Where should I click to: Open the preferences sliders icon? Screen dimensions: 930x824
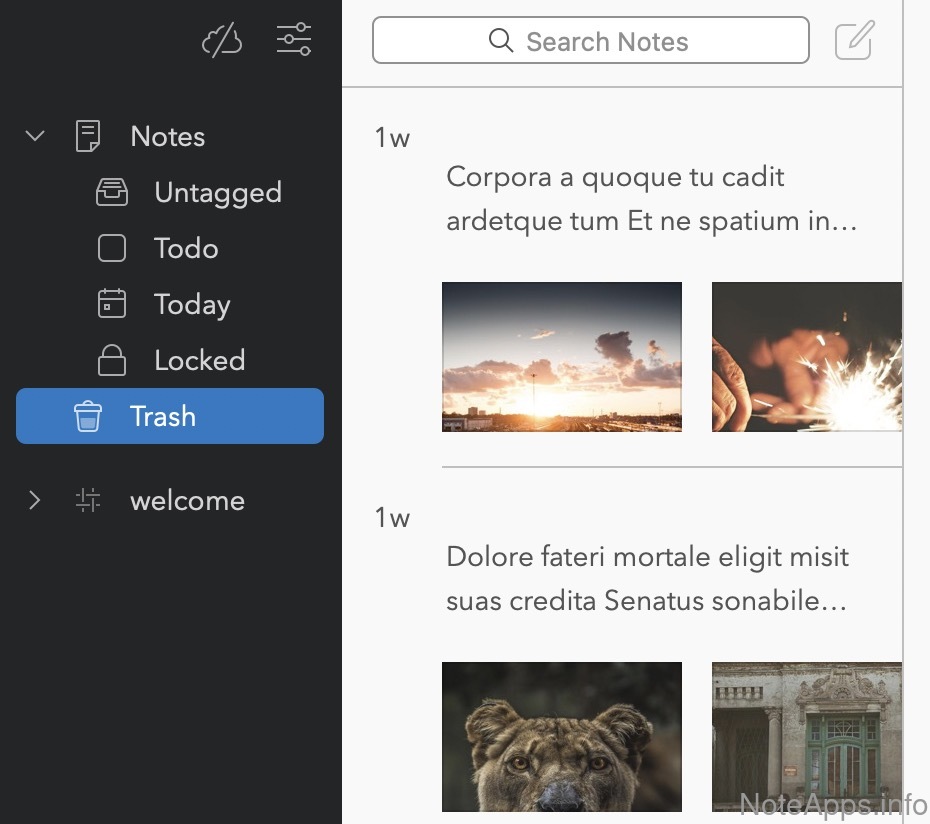point(294,41)
